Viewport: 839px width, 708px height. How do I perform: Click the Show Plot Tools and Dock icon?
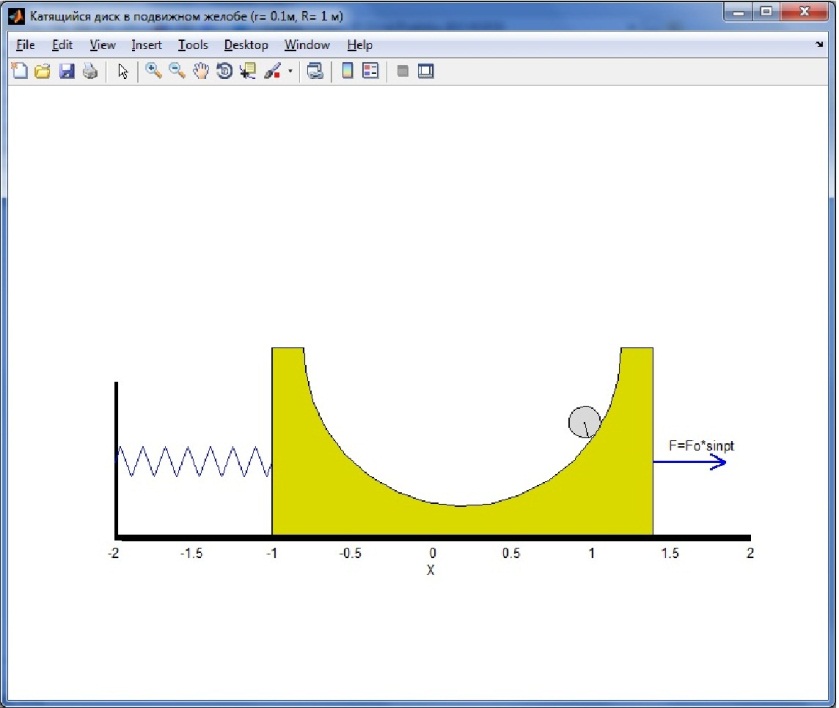426,71
